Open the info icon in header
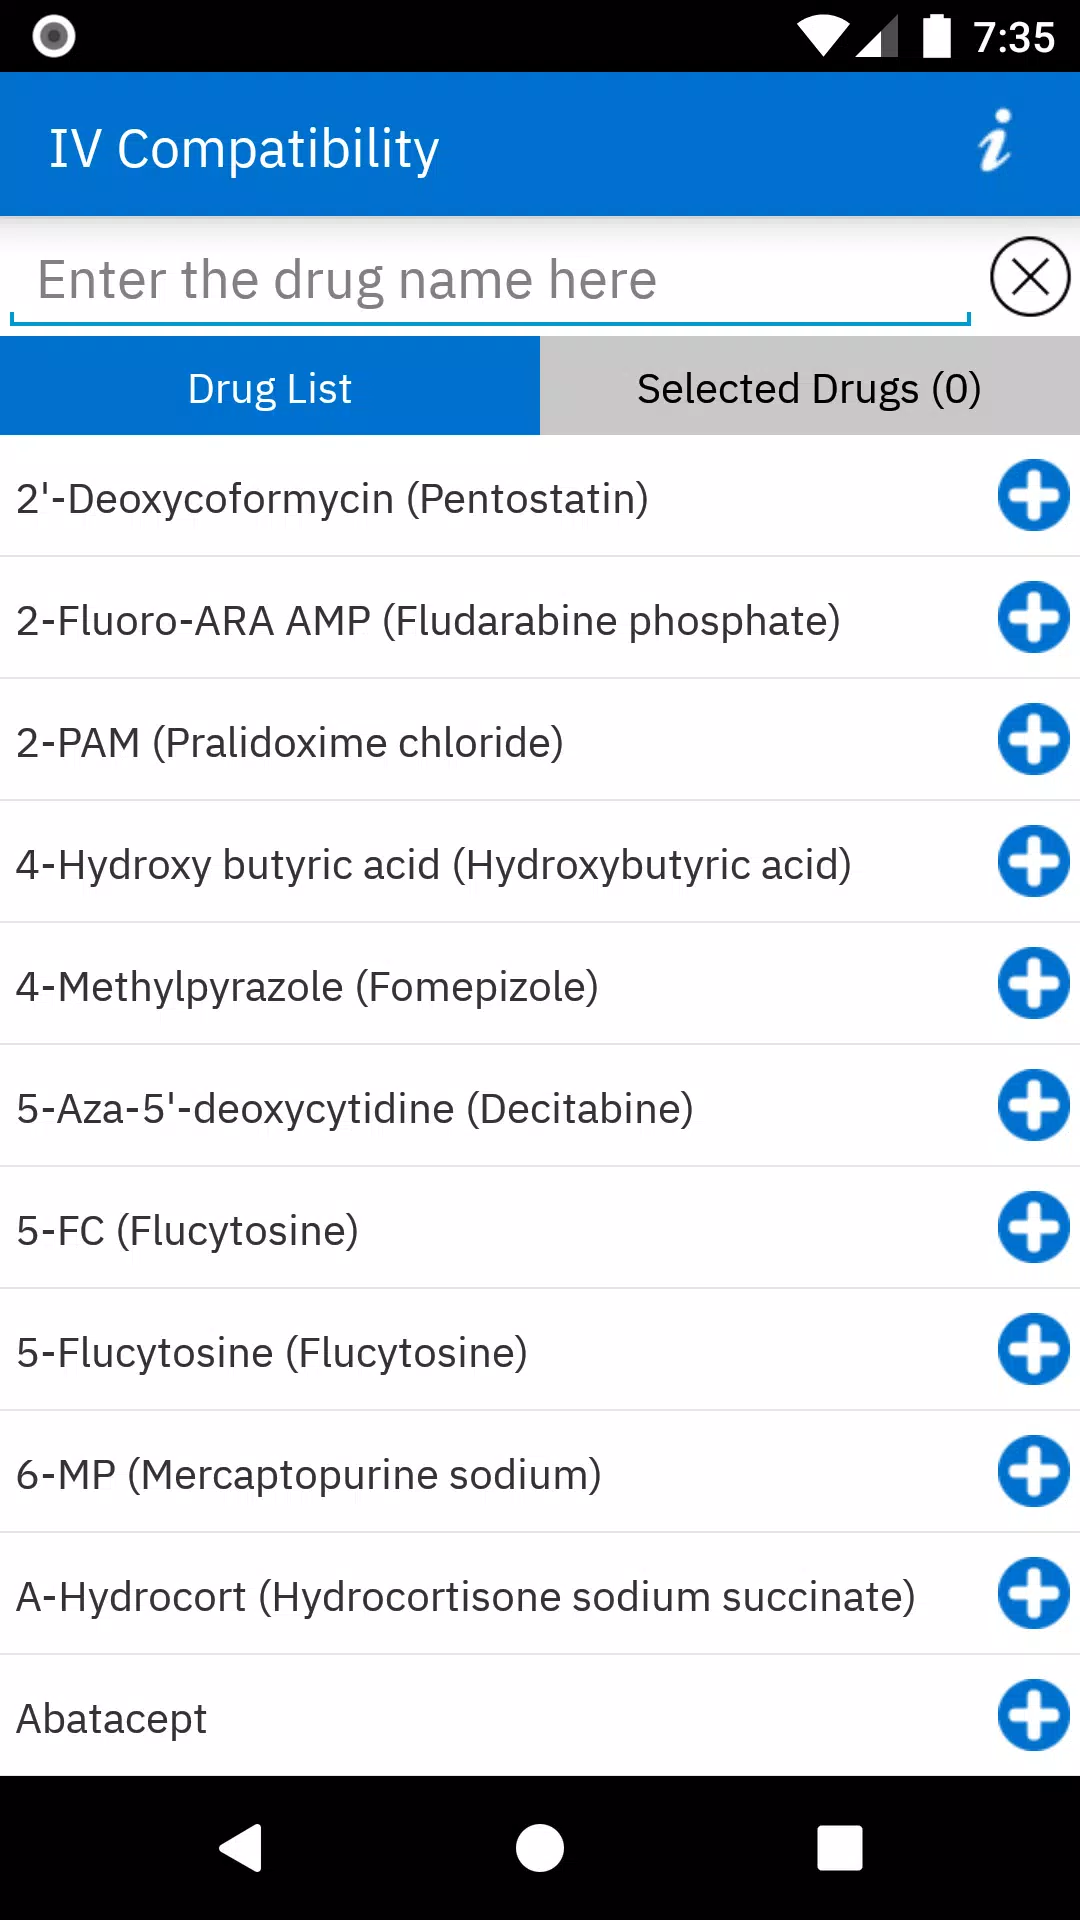Image resolution: width=1080 pixels, height=1920 pixels. pyautogui.click(x=995, y=142)
